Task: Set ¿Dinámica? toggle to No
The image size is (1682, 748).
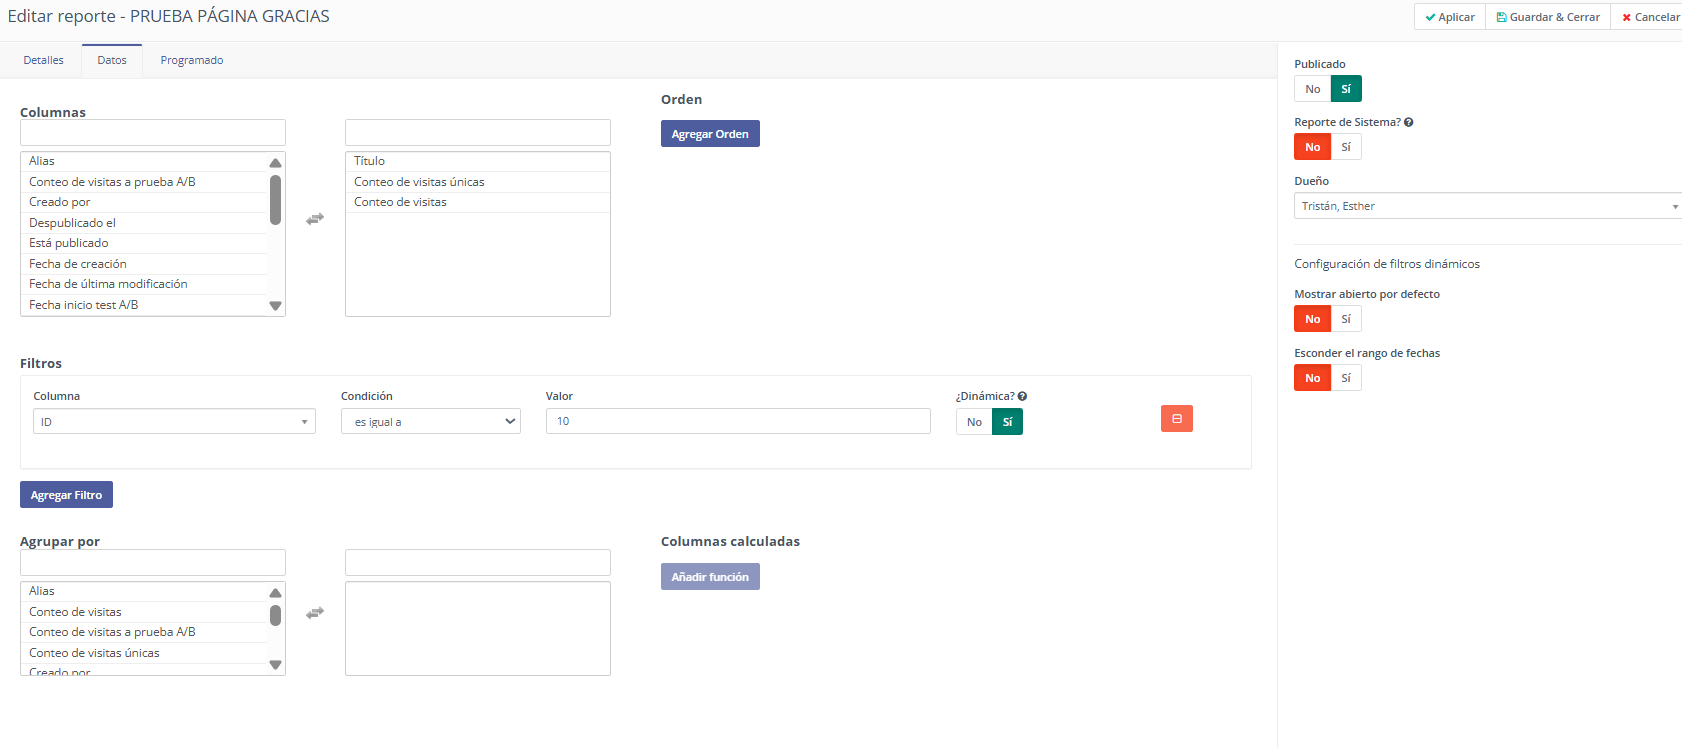Action: pyautogui.click(x=974, y=422)
